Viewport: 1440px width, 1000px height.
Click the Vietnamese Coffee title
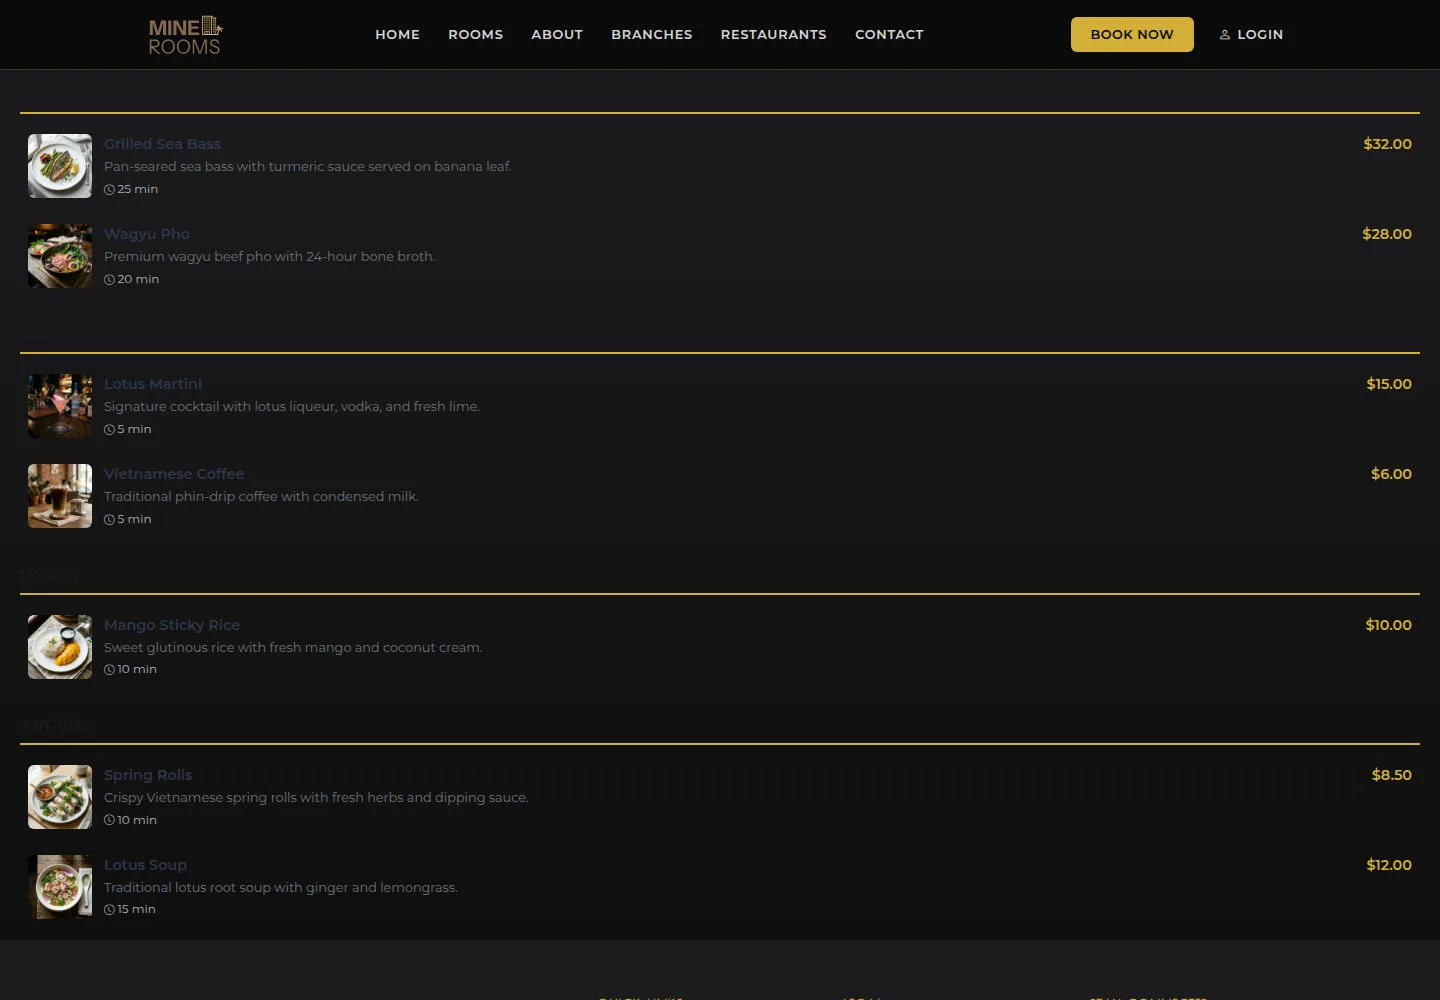174,474
